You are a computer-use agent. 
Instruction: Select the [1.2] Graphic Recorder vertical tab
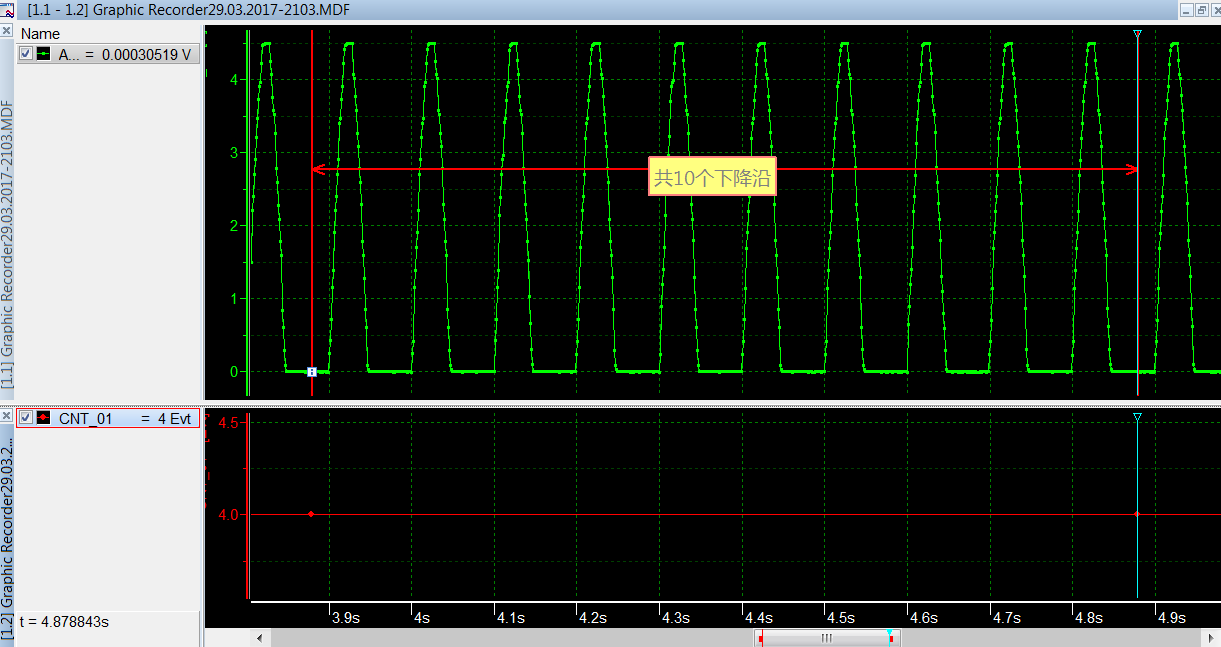pos(7,520)
